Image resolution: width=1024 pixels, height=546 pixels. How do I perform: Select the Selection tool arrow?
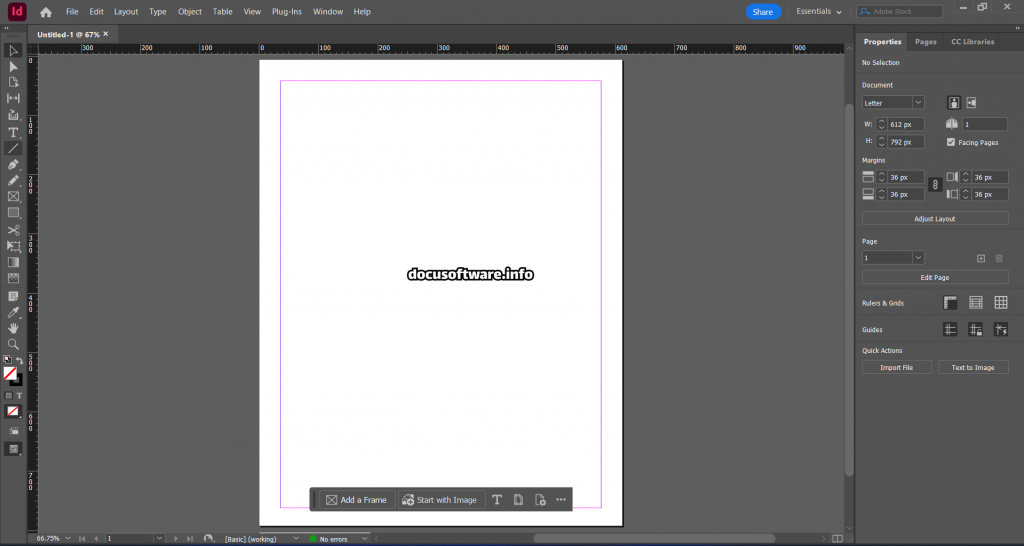click(13, 50)
